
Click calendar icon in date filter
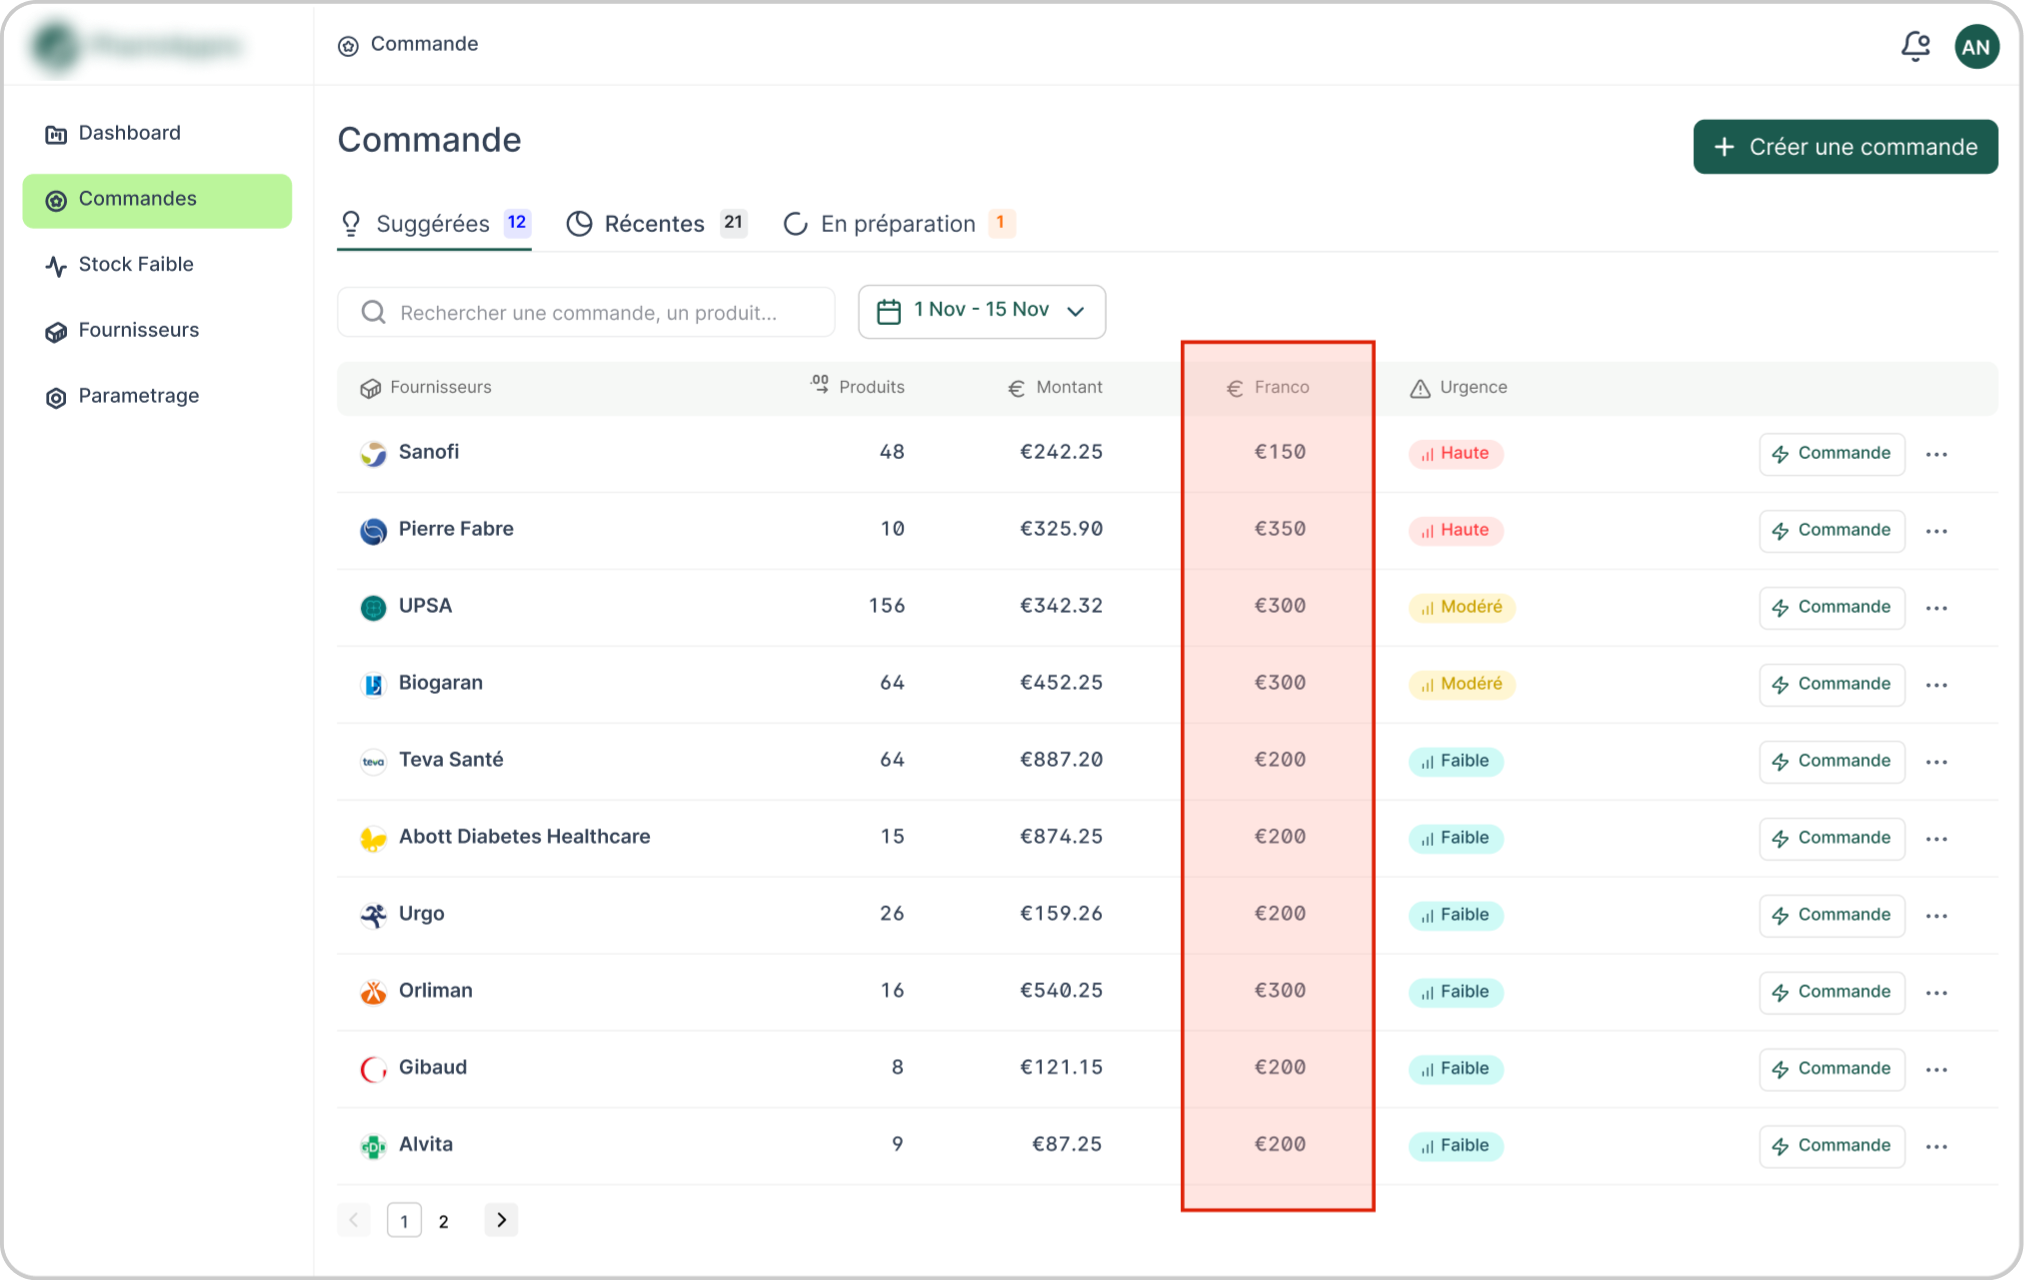point(888,312)
